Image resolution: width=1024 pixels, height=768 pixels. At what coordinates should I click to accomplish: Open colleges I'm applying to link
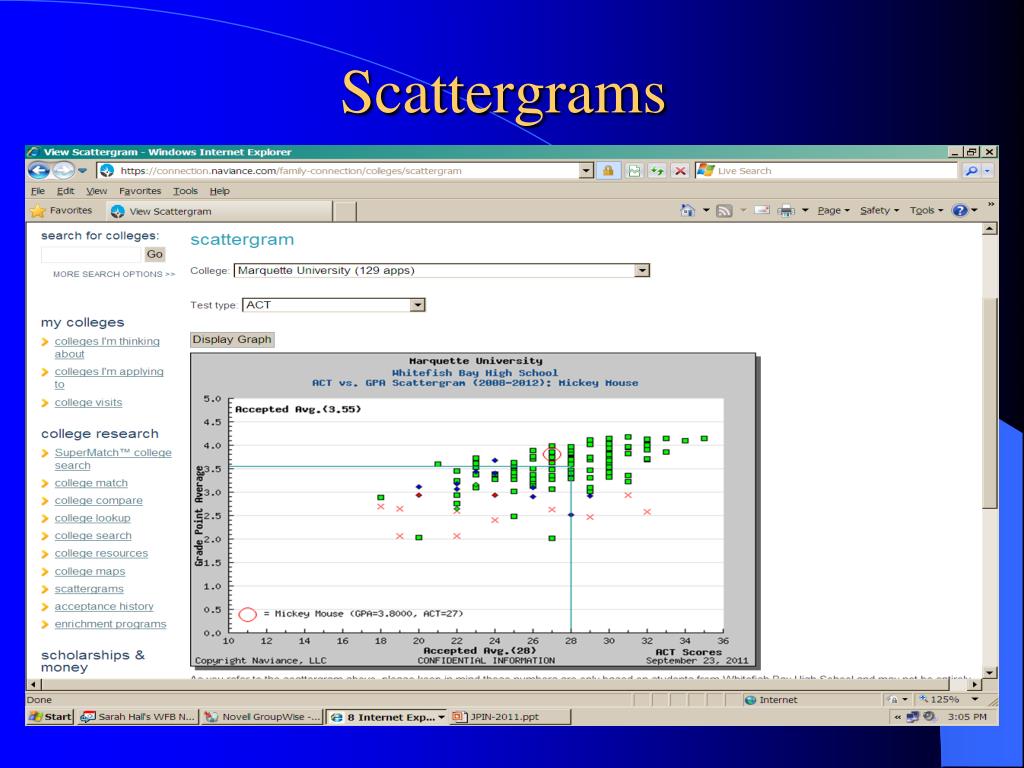click(x=109, y=377)
